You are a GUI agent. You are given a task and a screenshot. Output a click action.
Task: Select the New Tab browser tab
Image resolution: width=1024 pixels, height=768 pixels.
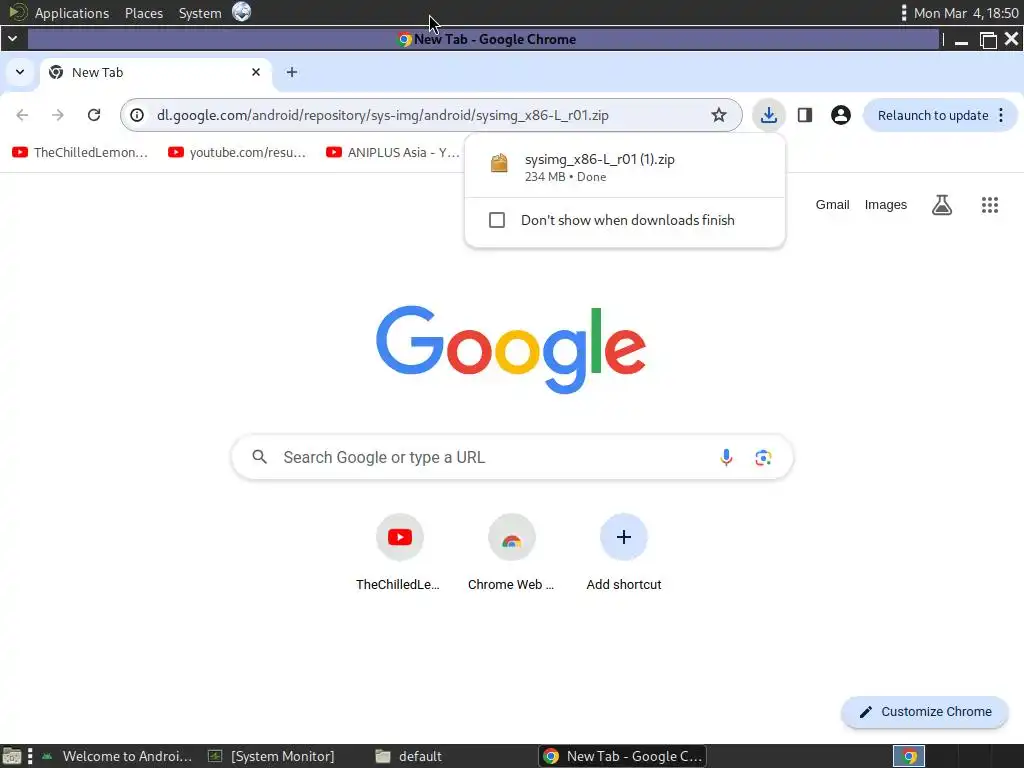(x=157, y=72)
